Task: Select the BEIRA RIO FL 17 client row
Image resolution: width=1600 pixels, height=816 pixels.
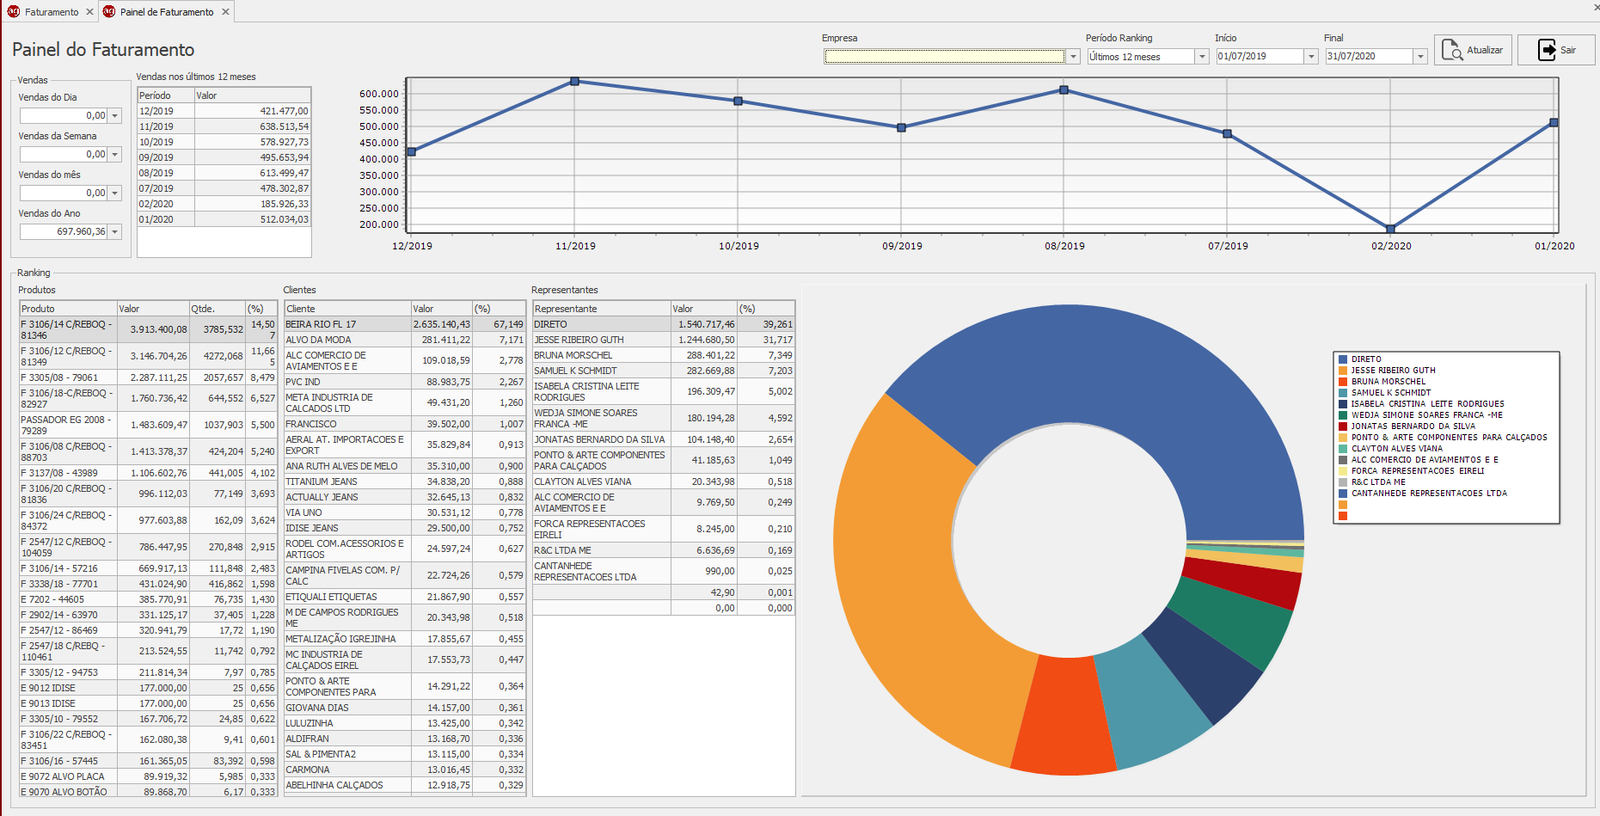Action: tap(346, 324)
